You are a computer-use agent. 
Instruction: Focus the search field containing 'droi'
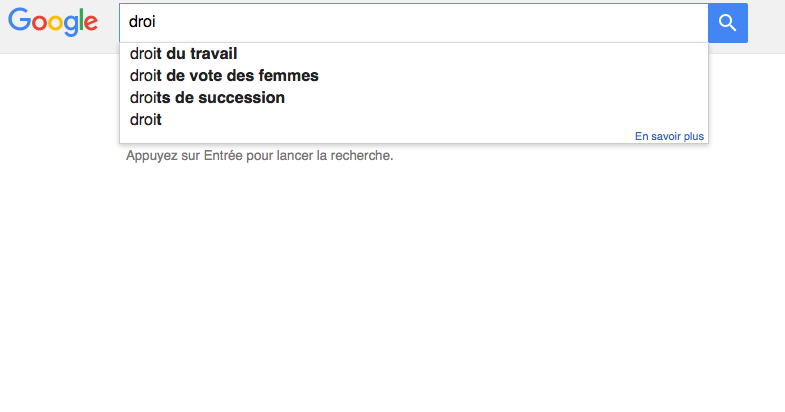click(x=414, y=23)
